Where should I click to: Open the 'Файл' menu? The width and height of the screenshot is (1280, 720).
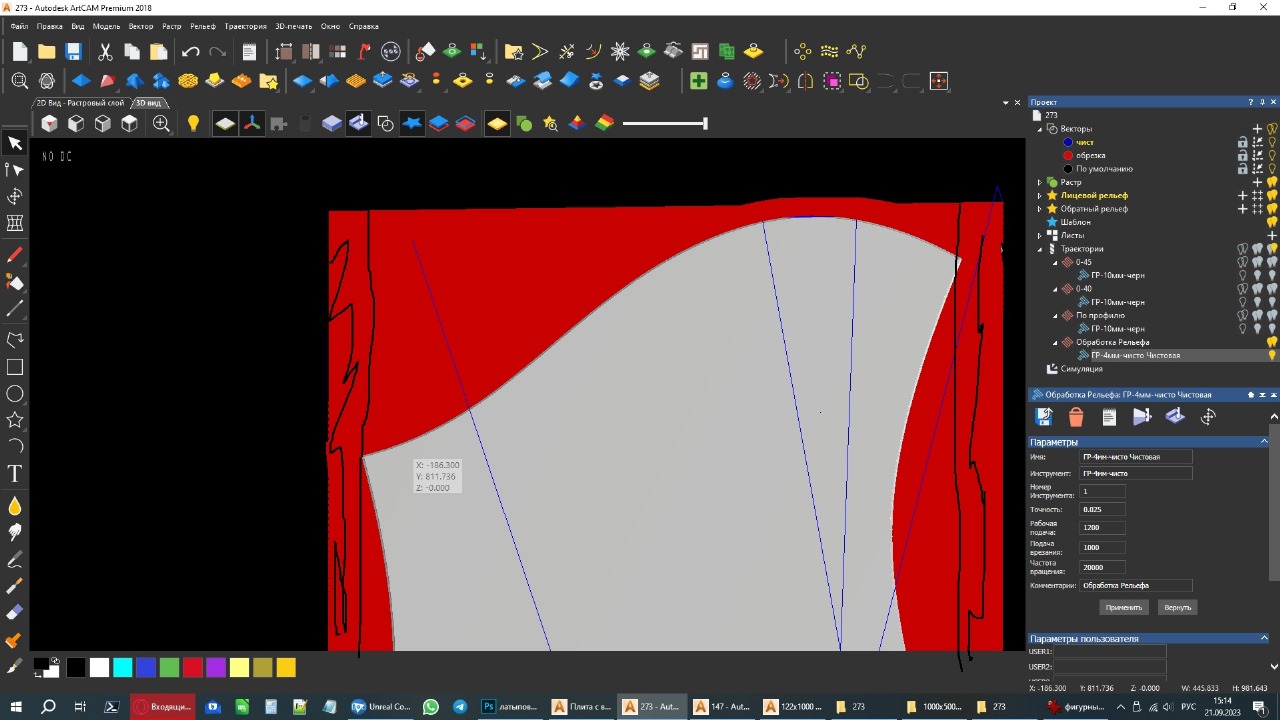click(19, 26)
